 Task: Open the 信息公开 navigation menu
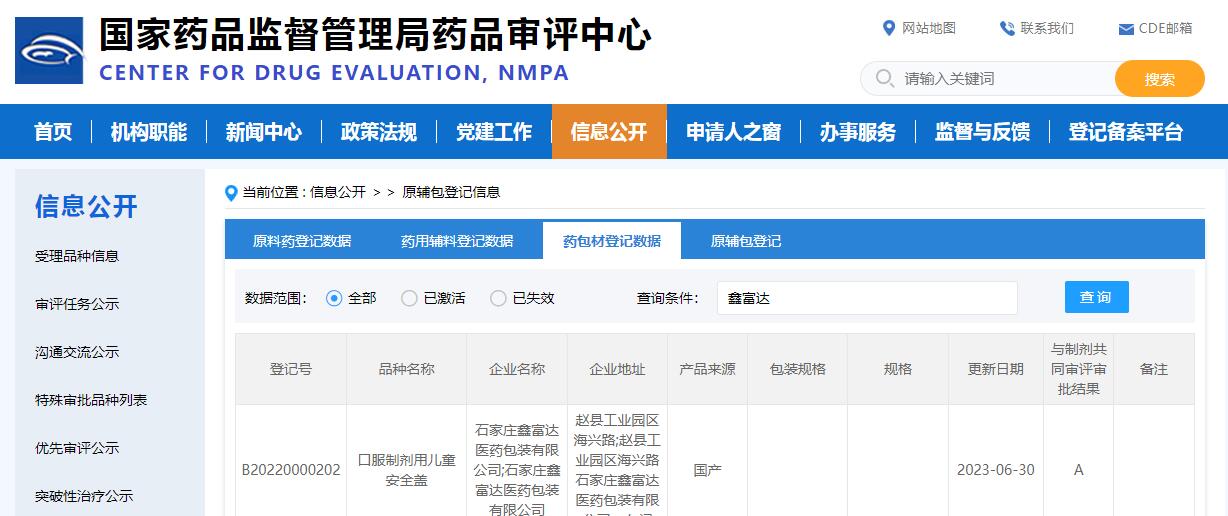[609, 132]
